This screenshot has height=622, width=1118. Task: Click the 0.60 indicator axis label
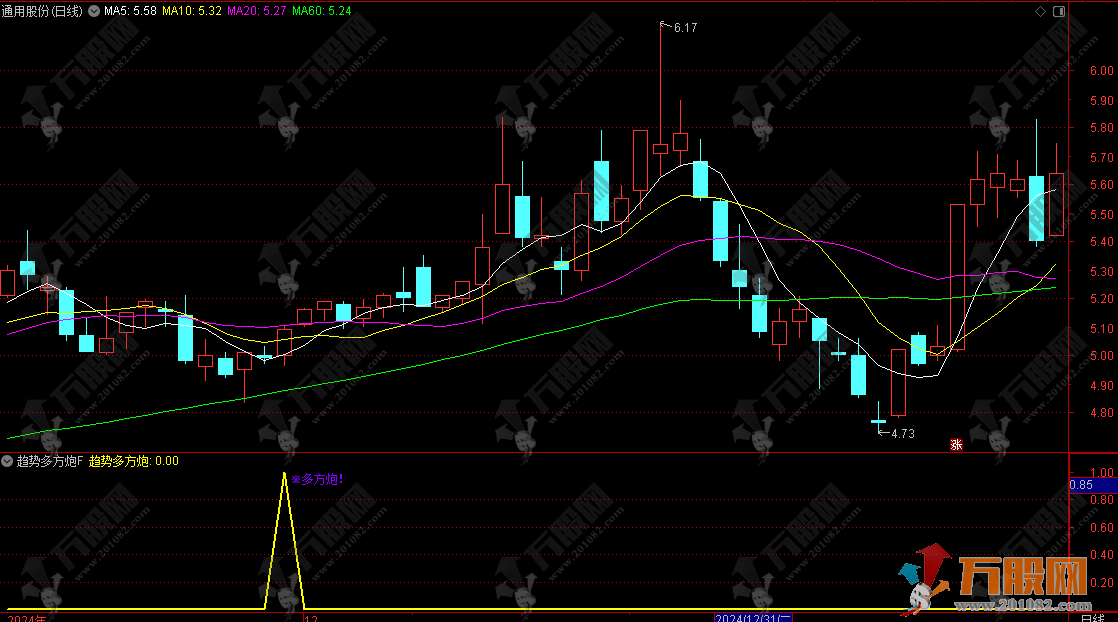(x=1102, y=528)
